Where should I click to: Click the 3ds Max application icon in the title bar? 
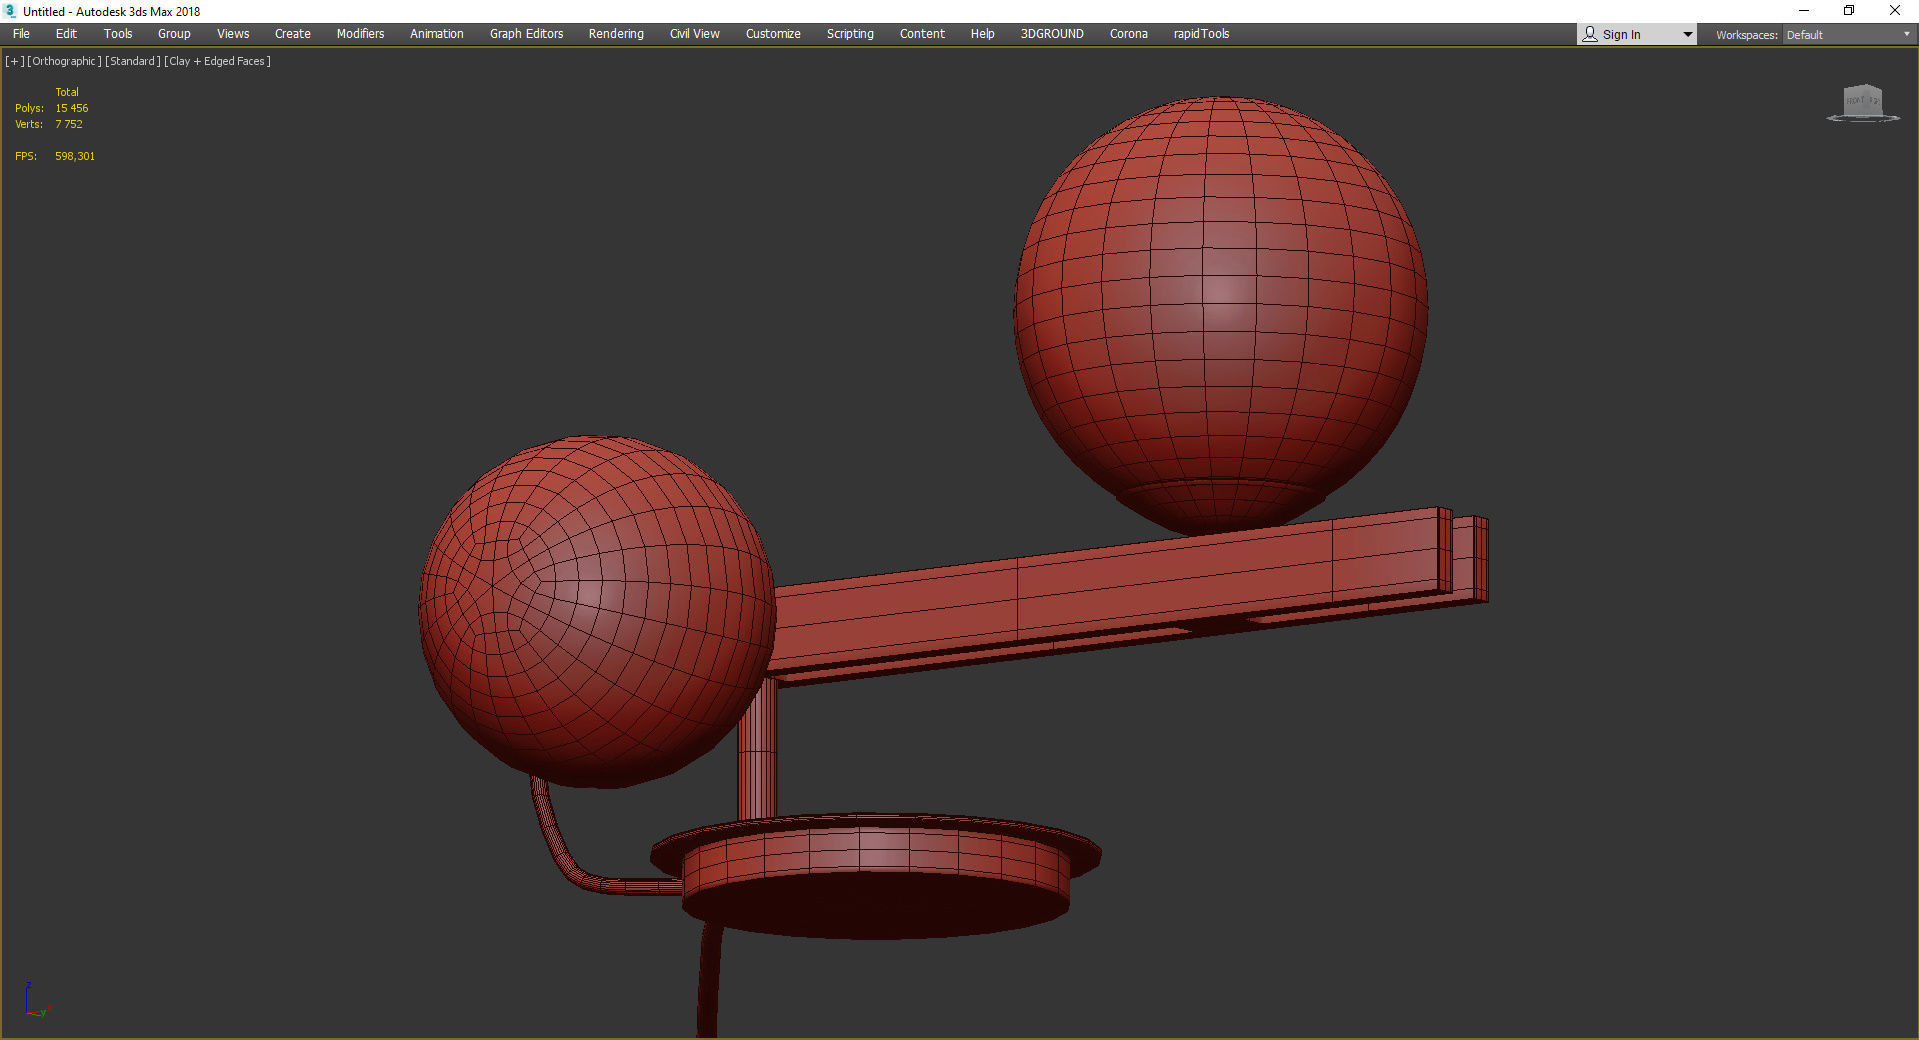tap(11, 11)
